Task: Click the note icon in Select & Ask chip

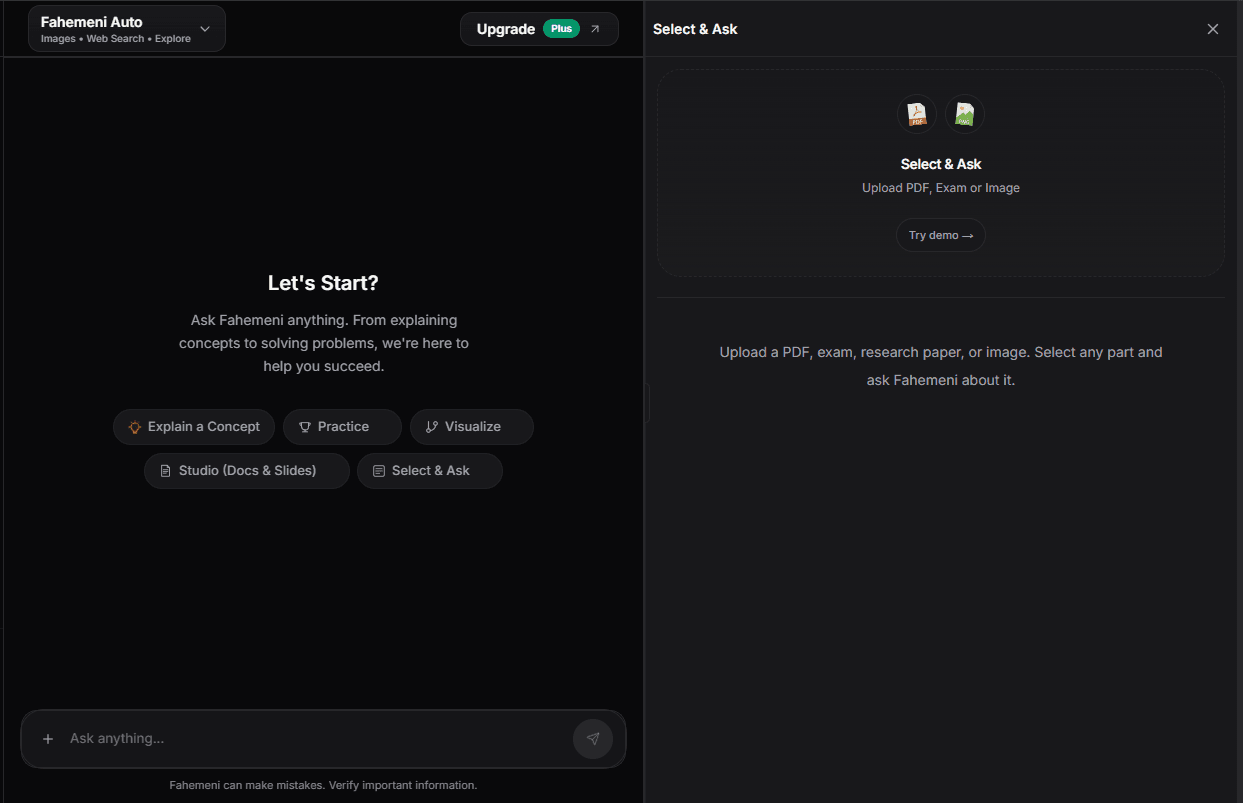Action: (x=379, y=471)
